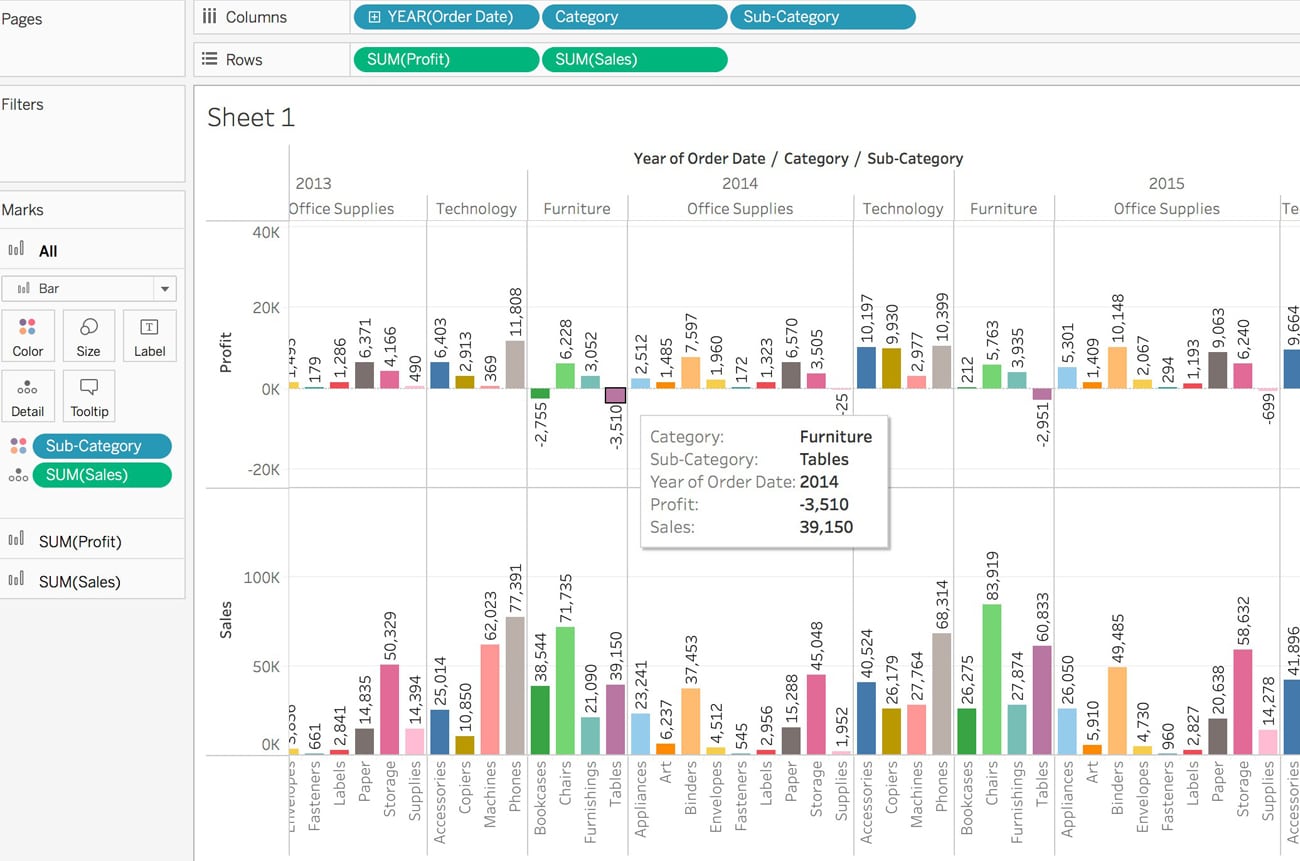Click the color icon beside Sub-Category pill
The image size is (1300, 861).
[x=18, y=446]
